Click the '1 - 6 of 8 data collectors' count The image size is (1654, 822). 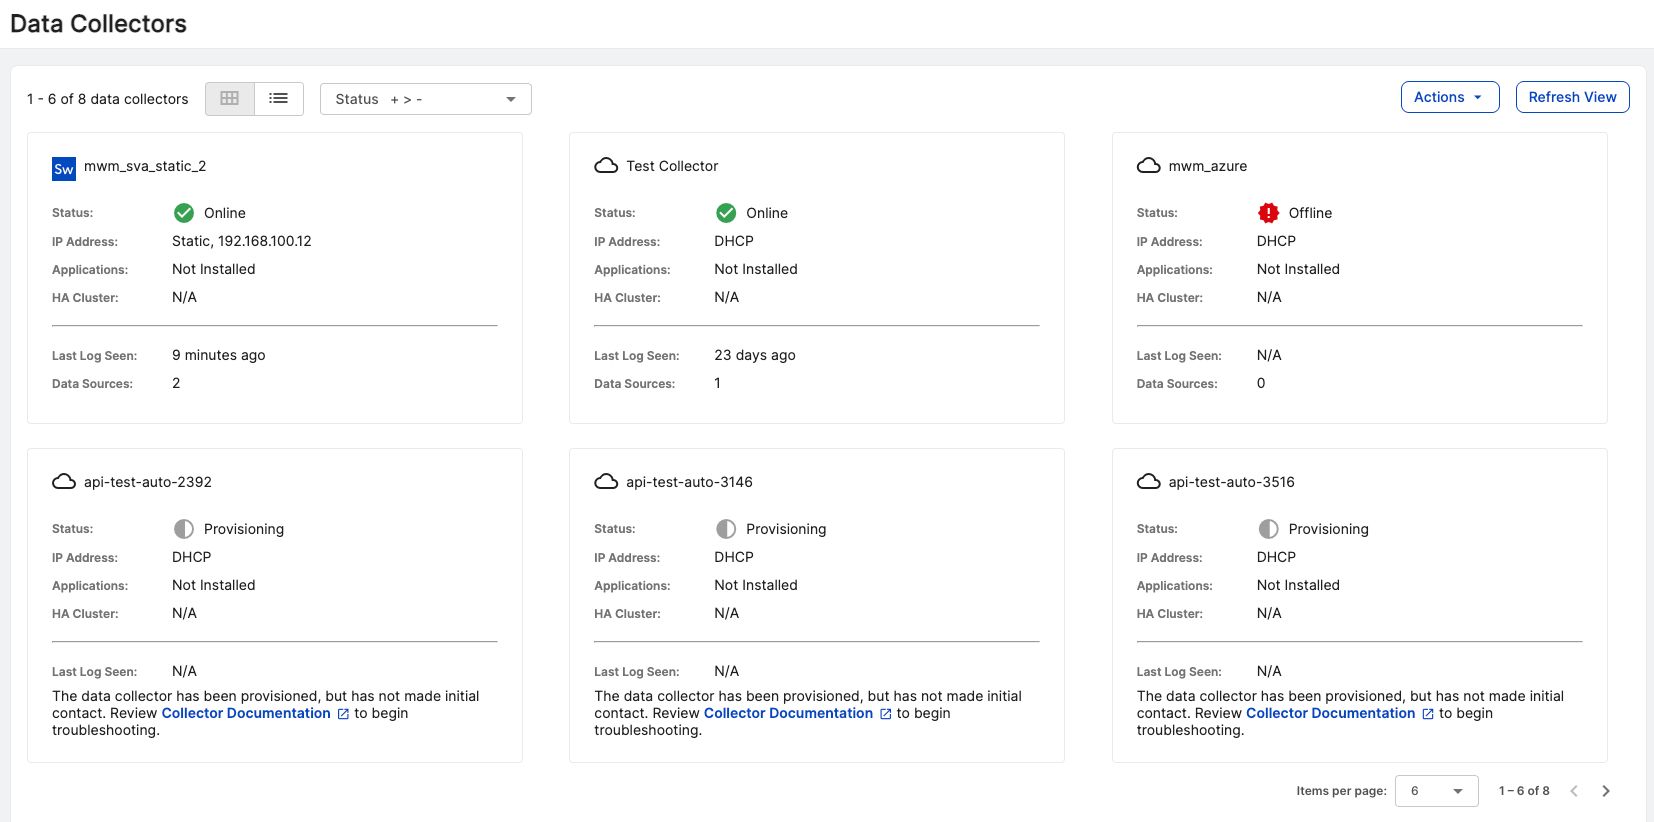[108, 99]
